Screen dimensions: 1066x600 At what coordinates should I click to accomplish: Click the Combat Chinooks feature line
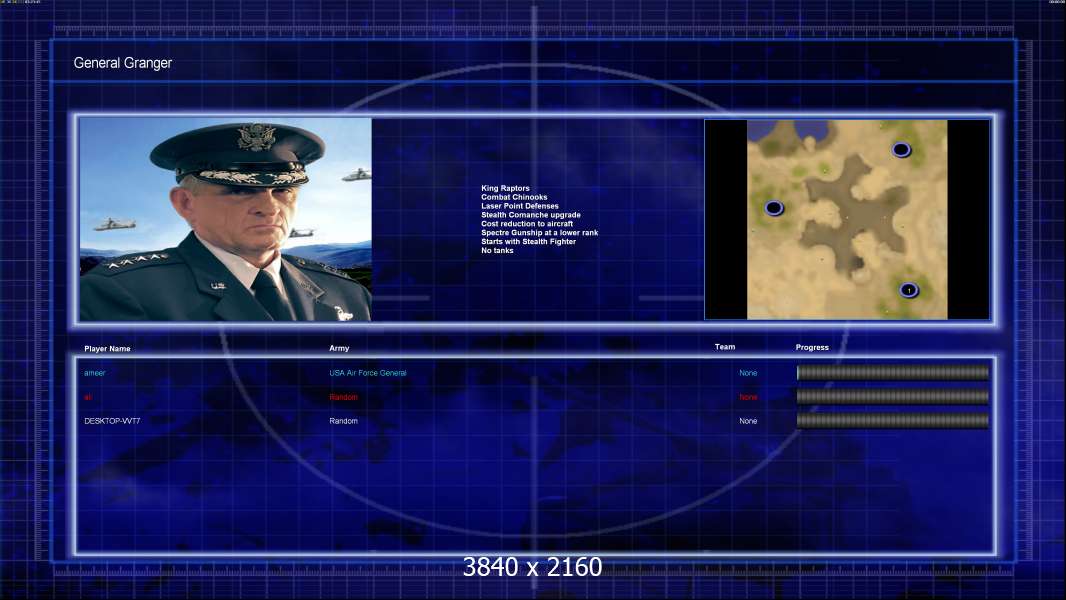tap(514, 197)
